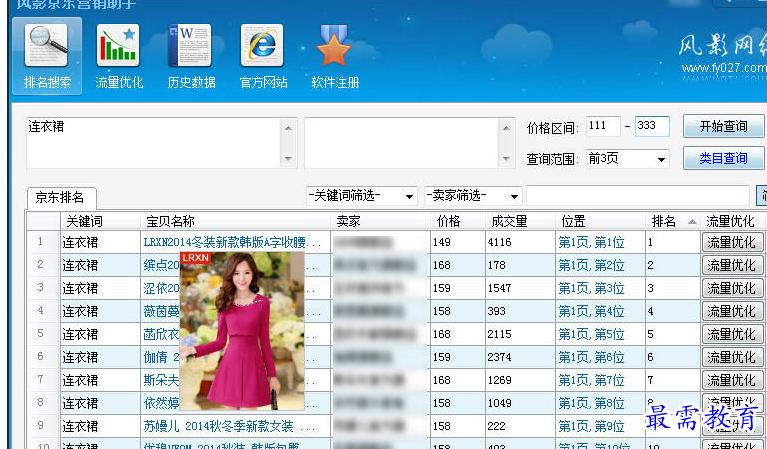
Task: Sort by the 价格 column header
Action: pyautogui.click(x=458, y=222)
